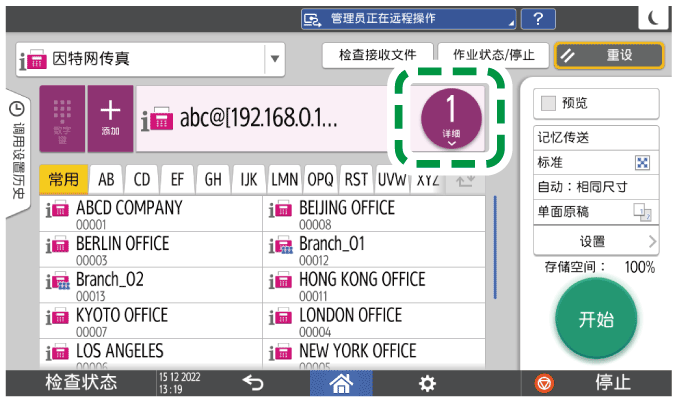This screenshot has width=675, height=400.
Task: Open settings gear in bottom bar
Action: pyautogui.click(x=427, y=383)
